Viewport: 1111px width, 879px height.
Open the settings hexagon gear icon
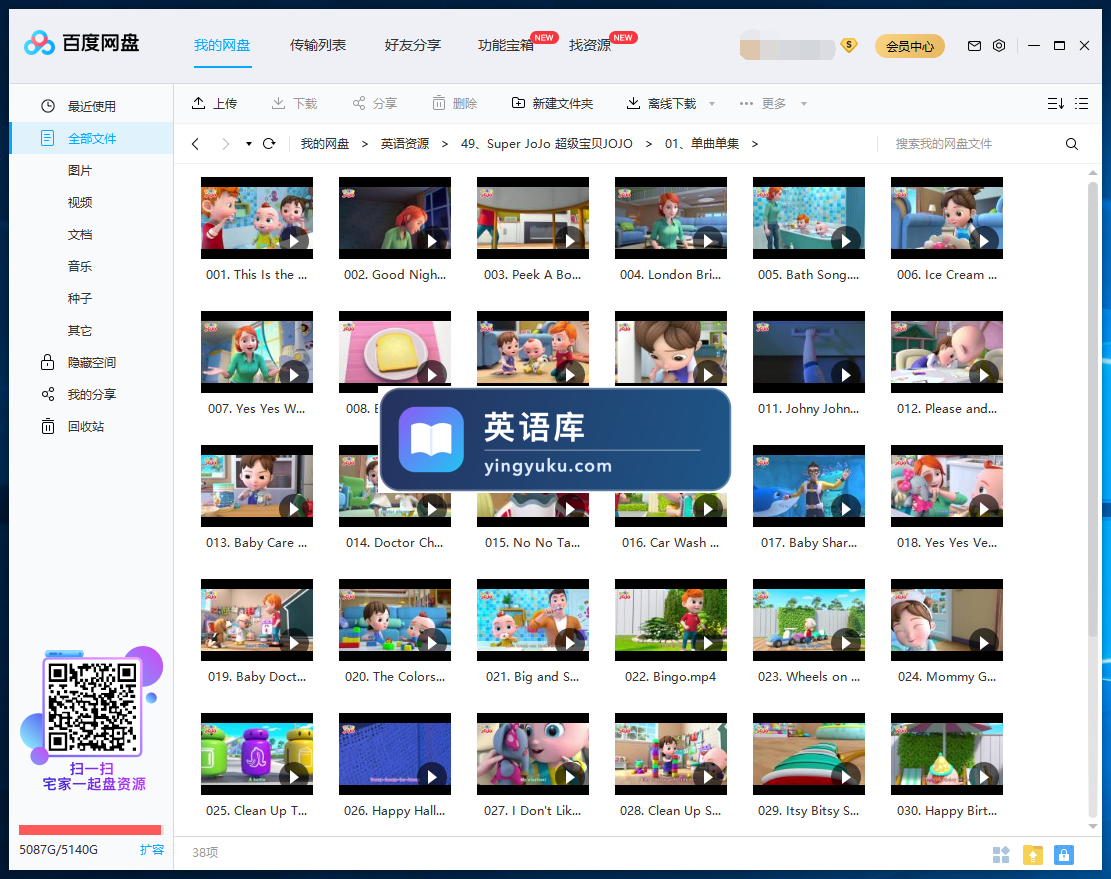point(999,46)
